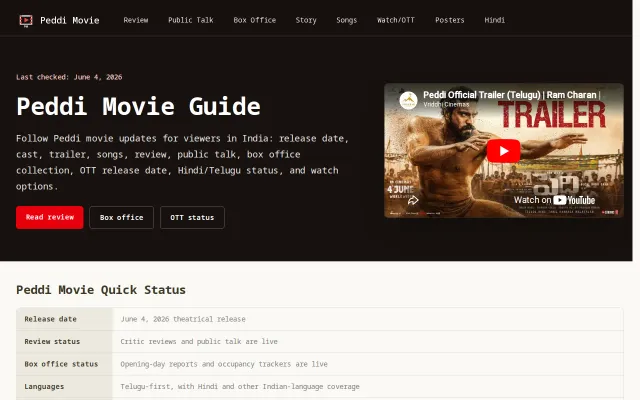Play the Peddi trailer YouTube video
Image resolution: width=640 pixels, height=400 pixels.
(503, 151)
